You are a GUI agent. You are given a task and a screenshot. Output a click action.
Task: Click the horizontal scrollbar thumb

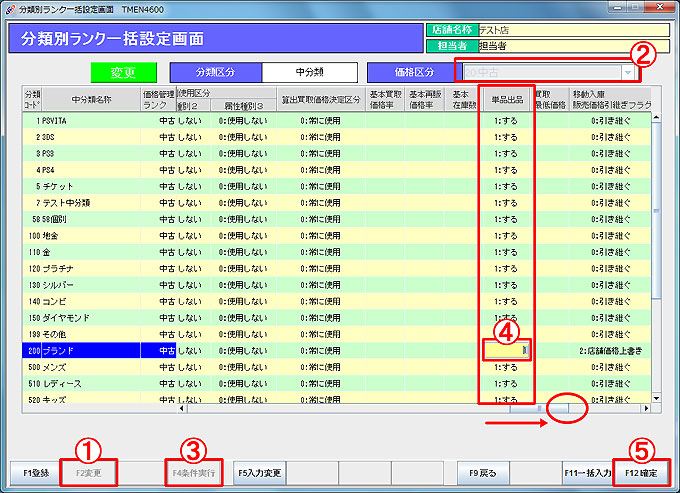[540, 408]
